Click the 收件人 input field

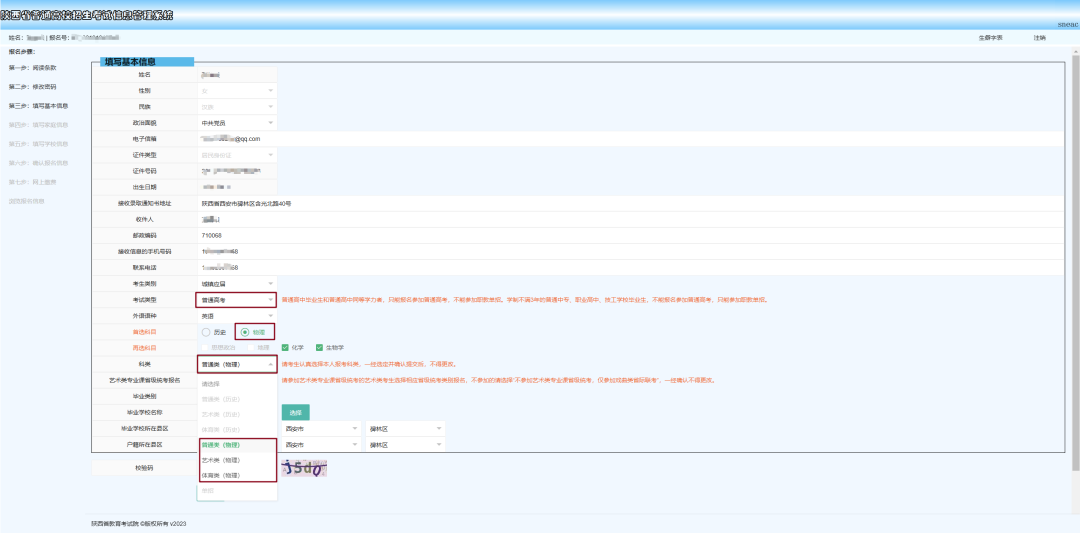631,219
